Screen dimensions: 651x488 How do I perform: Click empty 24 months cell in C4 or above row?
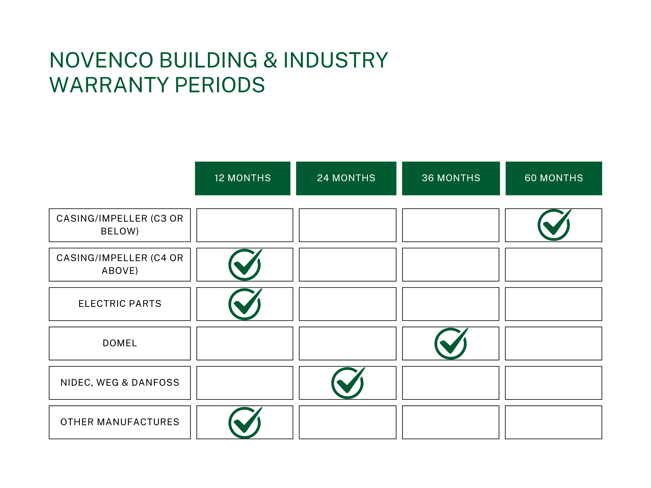point(348,265)
